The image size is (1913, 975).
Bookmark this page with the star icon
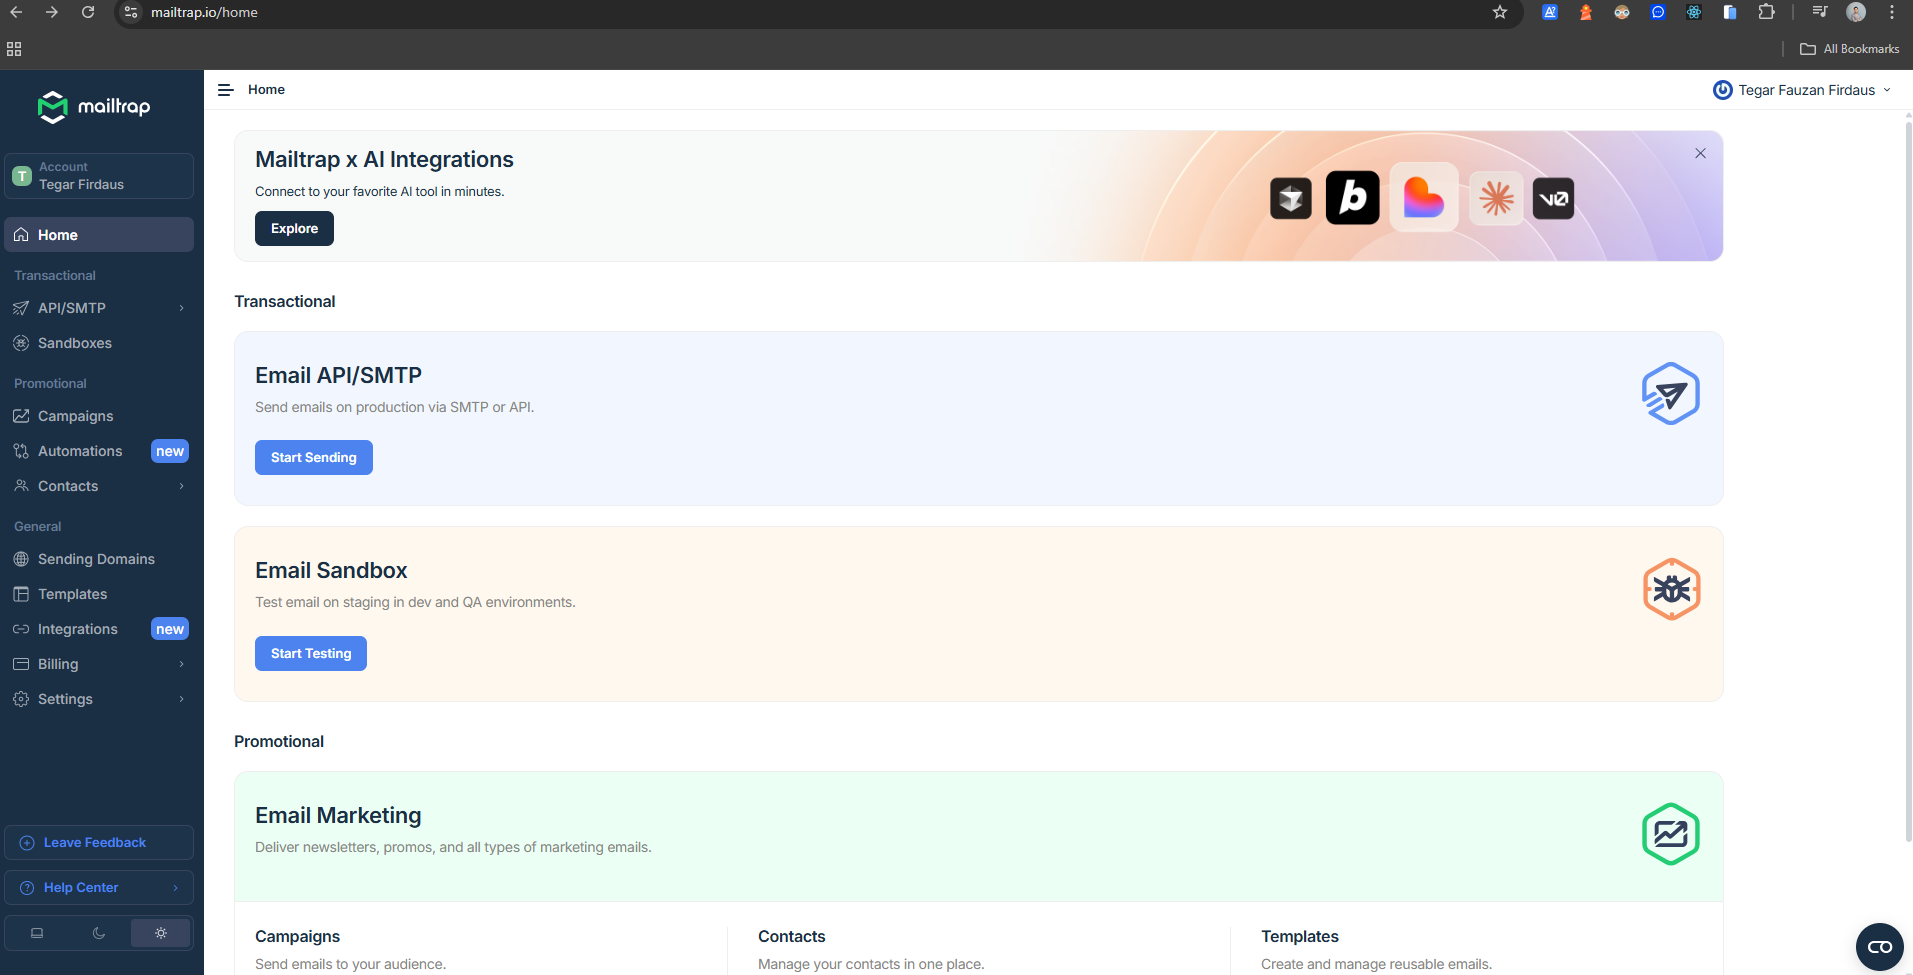1499,12
